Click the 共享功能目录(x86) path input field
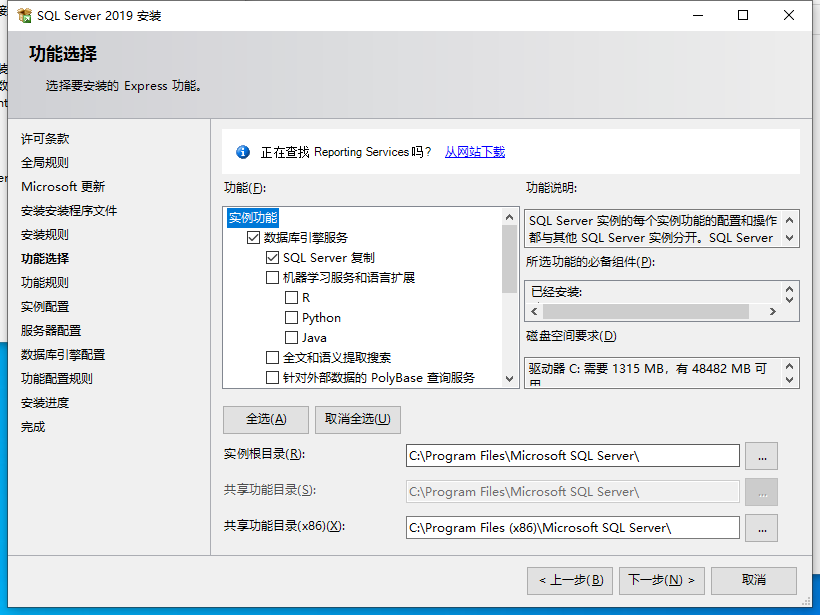The width and height of the screenshot is (820, 615). click(573, 528)
